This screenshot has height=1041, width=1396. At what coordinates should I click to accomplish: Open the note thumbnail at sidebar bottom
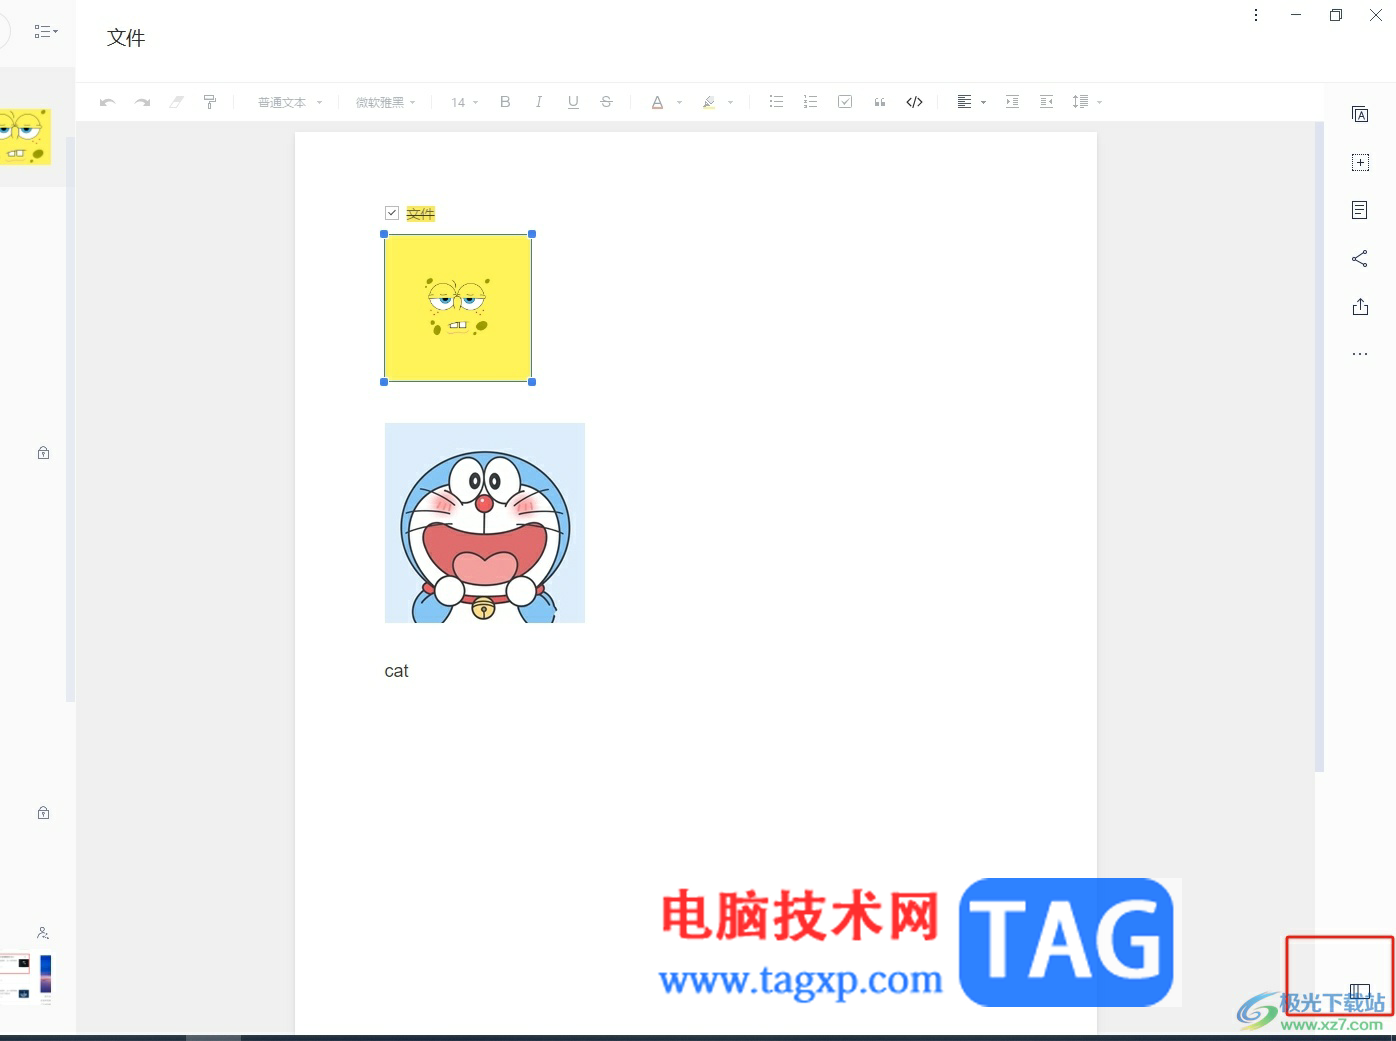[x=26, y=978]
